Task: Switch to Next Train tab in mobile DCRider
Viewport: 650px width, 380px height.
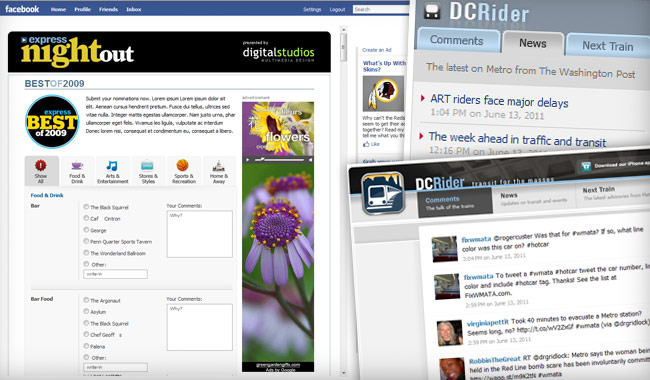Action: click(x=608, y=45)
